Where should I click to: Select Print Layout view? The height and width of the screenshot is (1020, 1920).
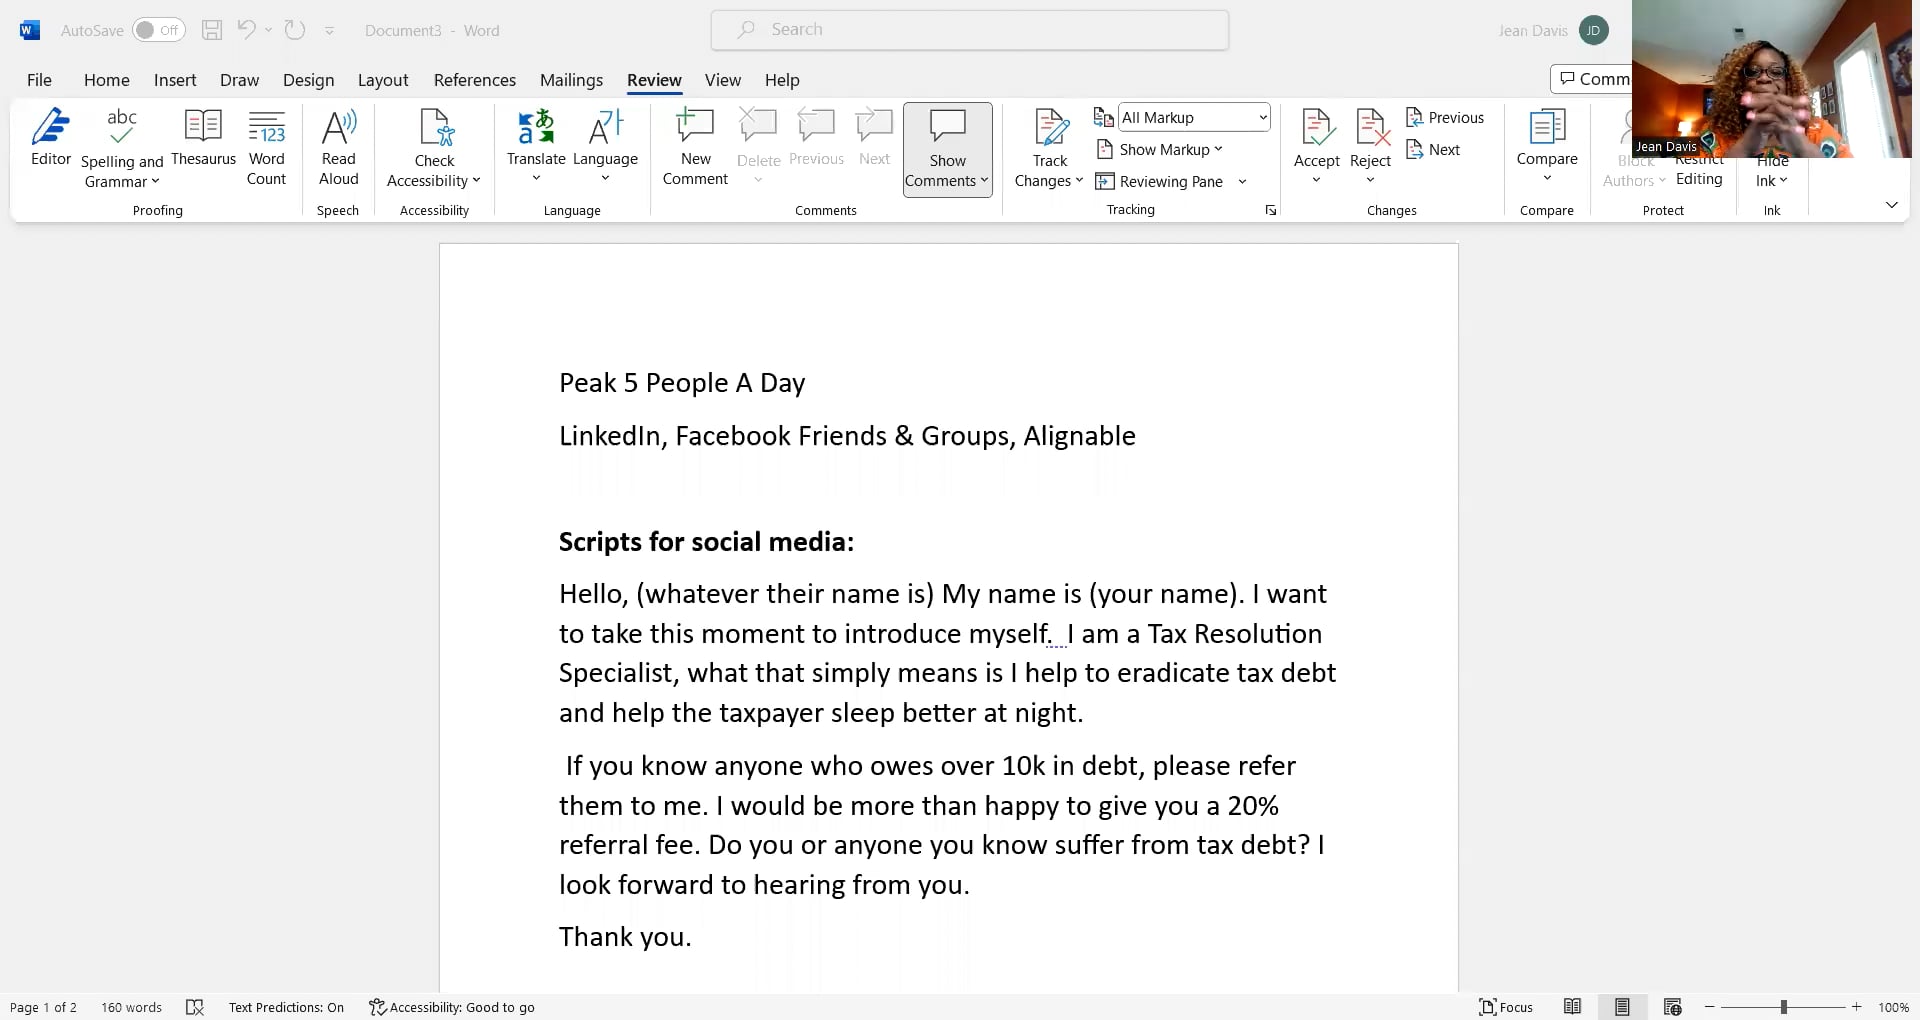(1623, 1007)
